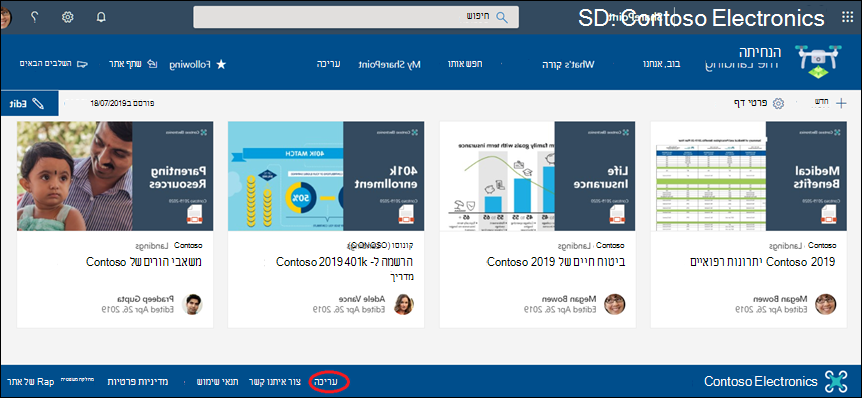Open the user profile avatar
Image resolution: width=862 pixels, height=398 pixels.
[5, 17]
